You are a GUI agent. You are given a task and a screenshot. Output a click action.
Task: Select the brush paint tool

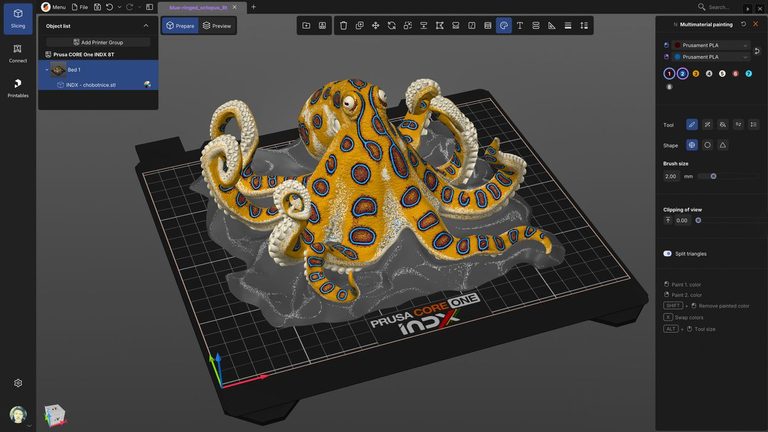tap(692, 124)
